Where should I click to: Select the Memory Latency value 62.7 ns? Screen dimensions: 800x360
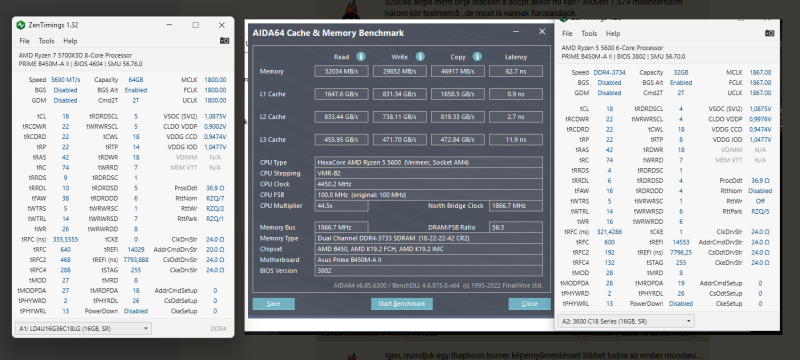coord(516,71)
